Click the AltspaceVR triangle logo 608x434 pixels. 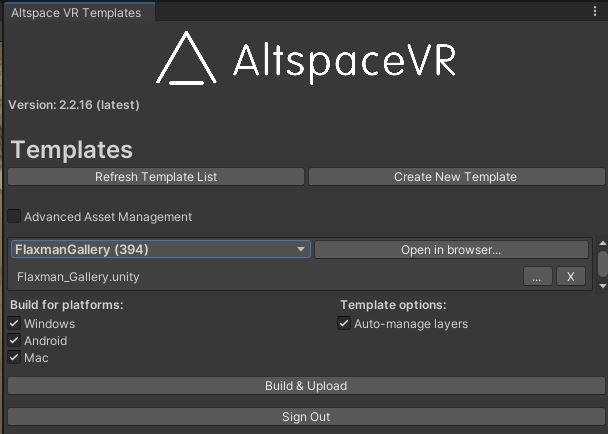[187, 59]
